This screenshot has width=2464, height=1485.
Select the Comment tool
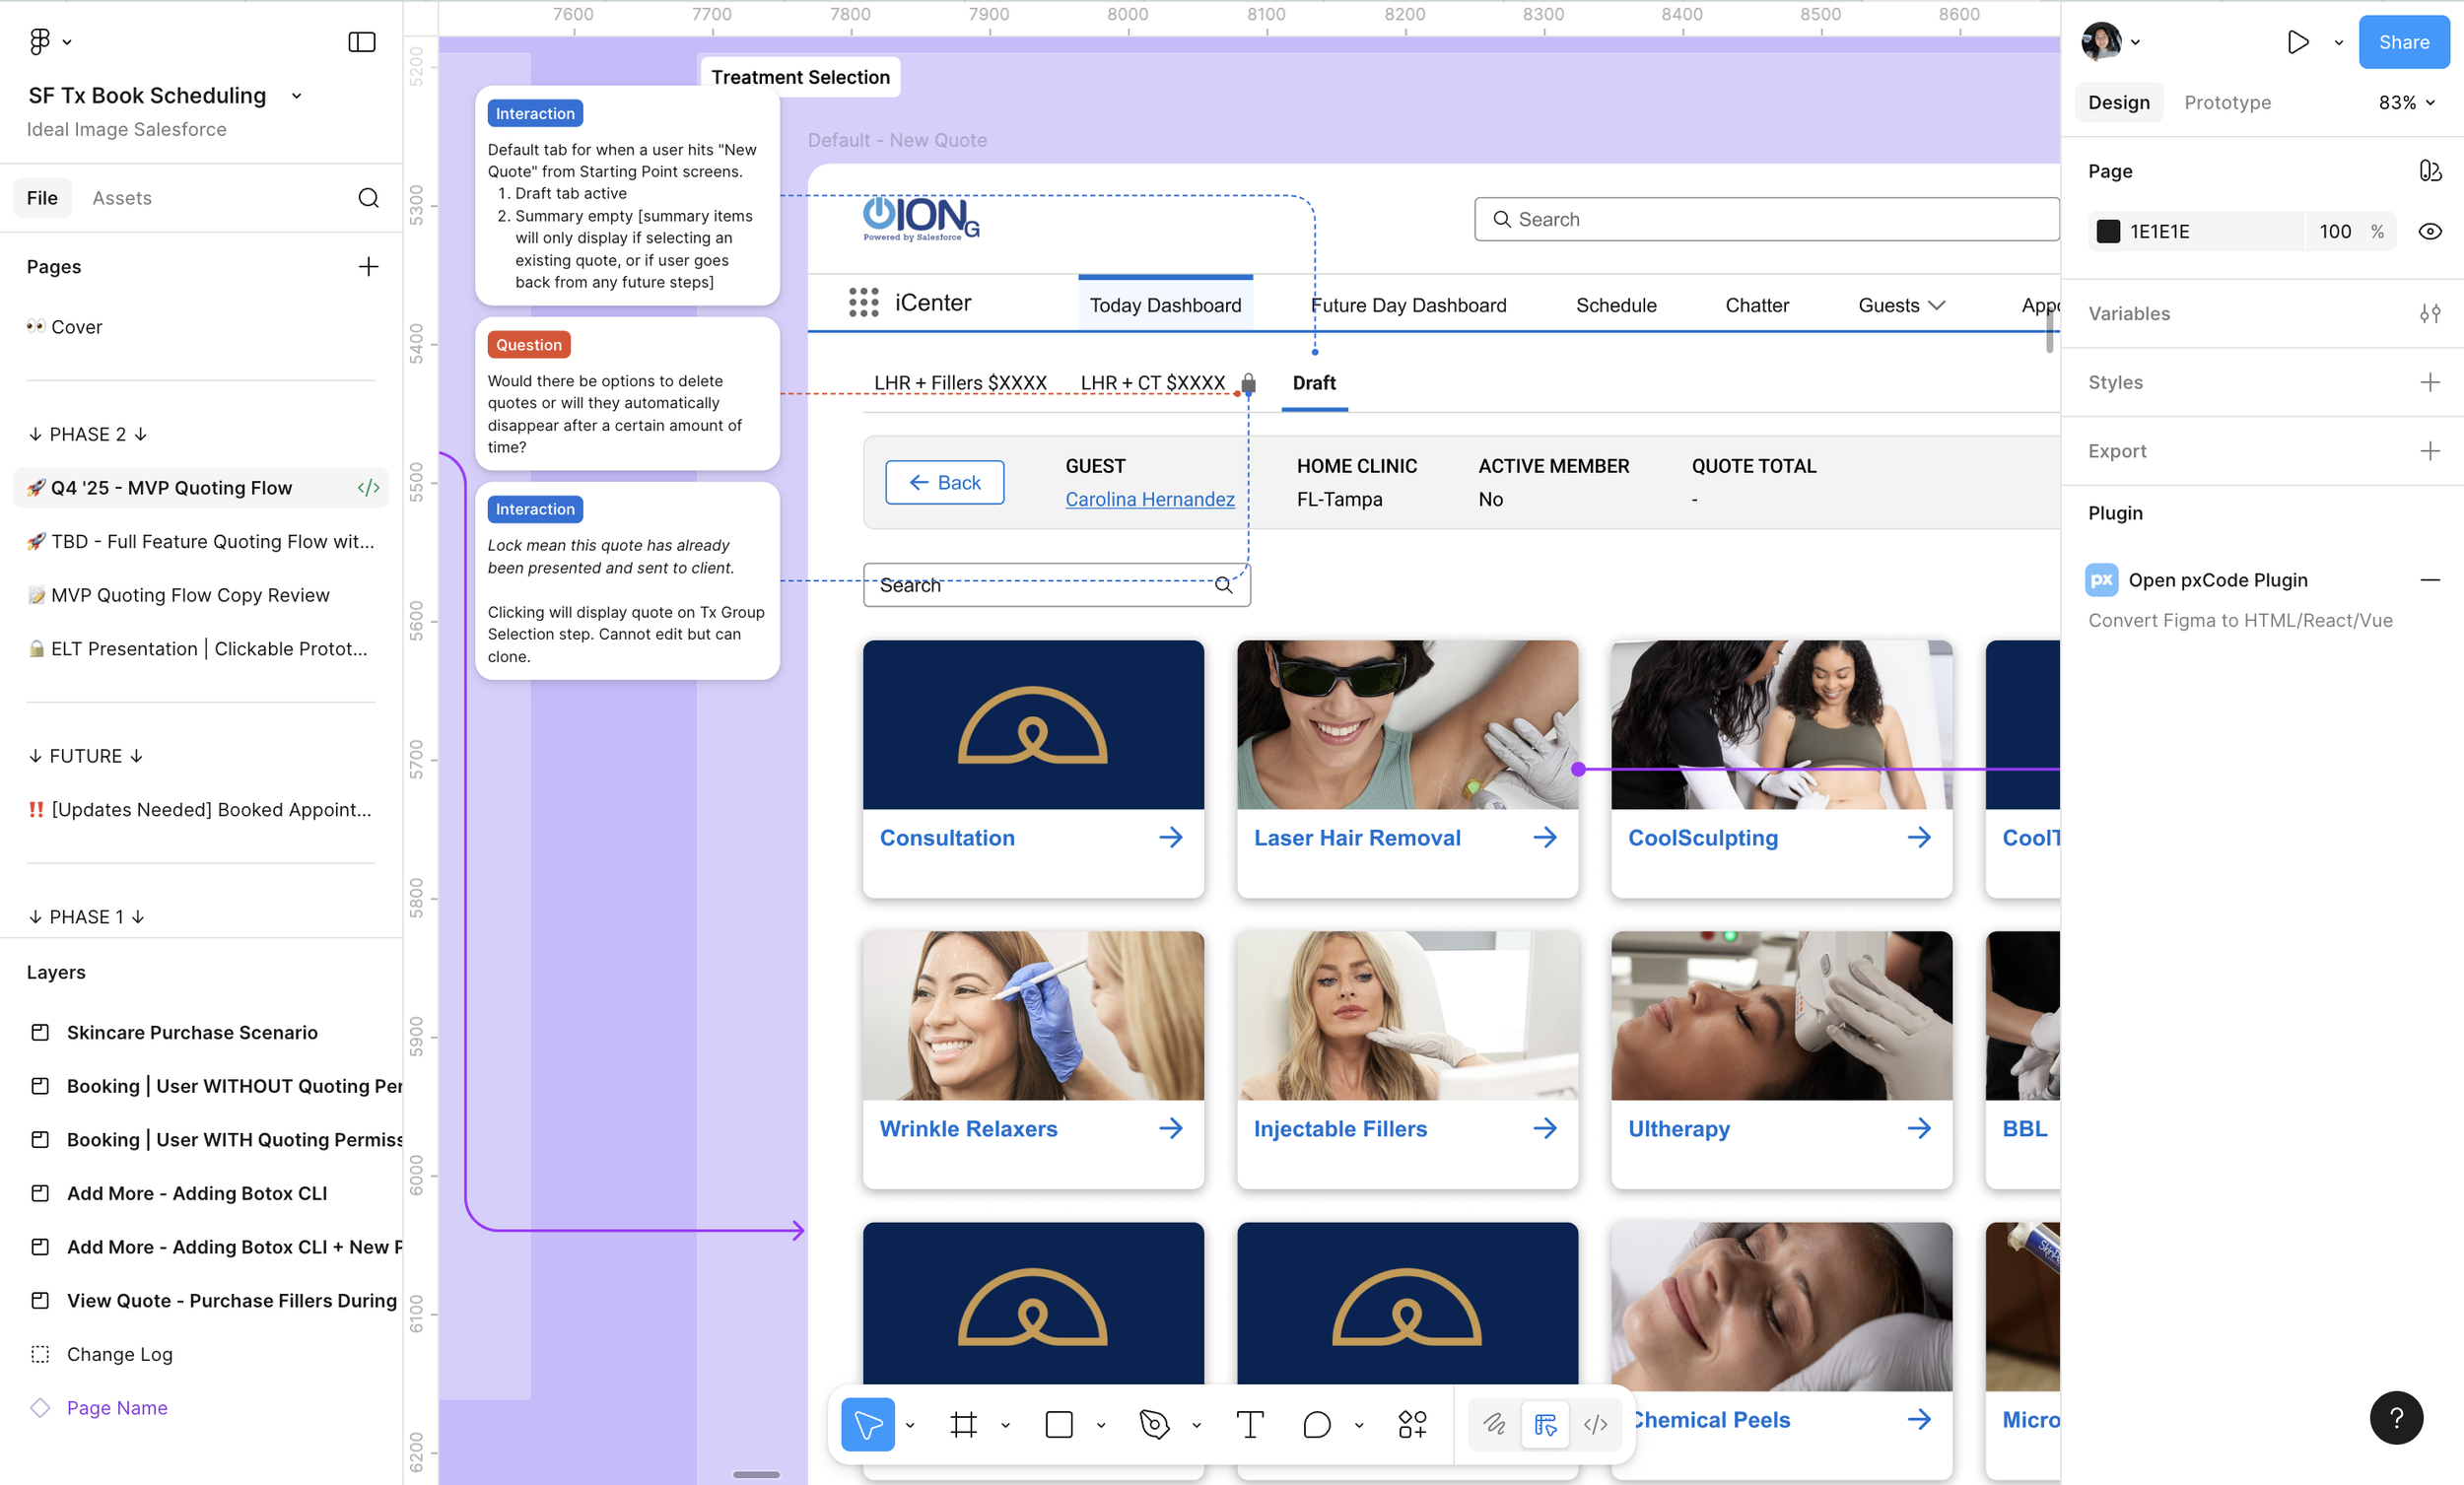(1317, 1424)
